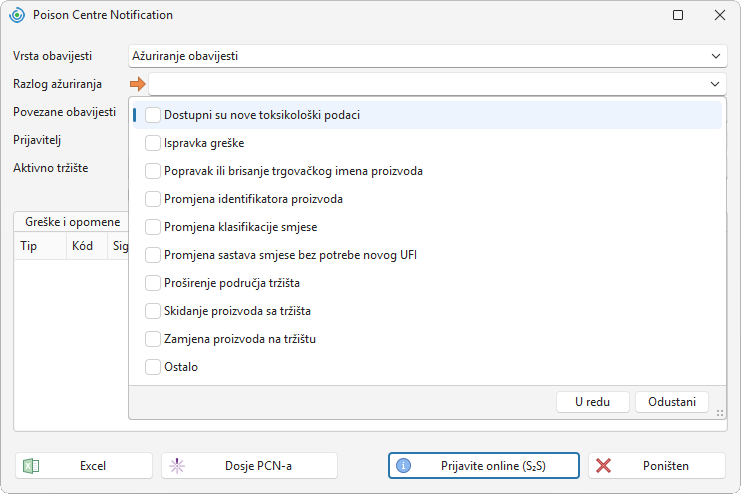Click the Excel spreadsheet icon
Screen dimensions: 741x494
pyautogui.click(x=31, y=466)
